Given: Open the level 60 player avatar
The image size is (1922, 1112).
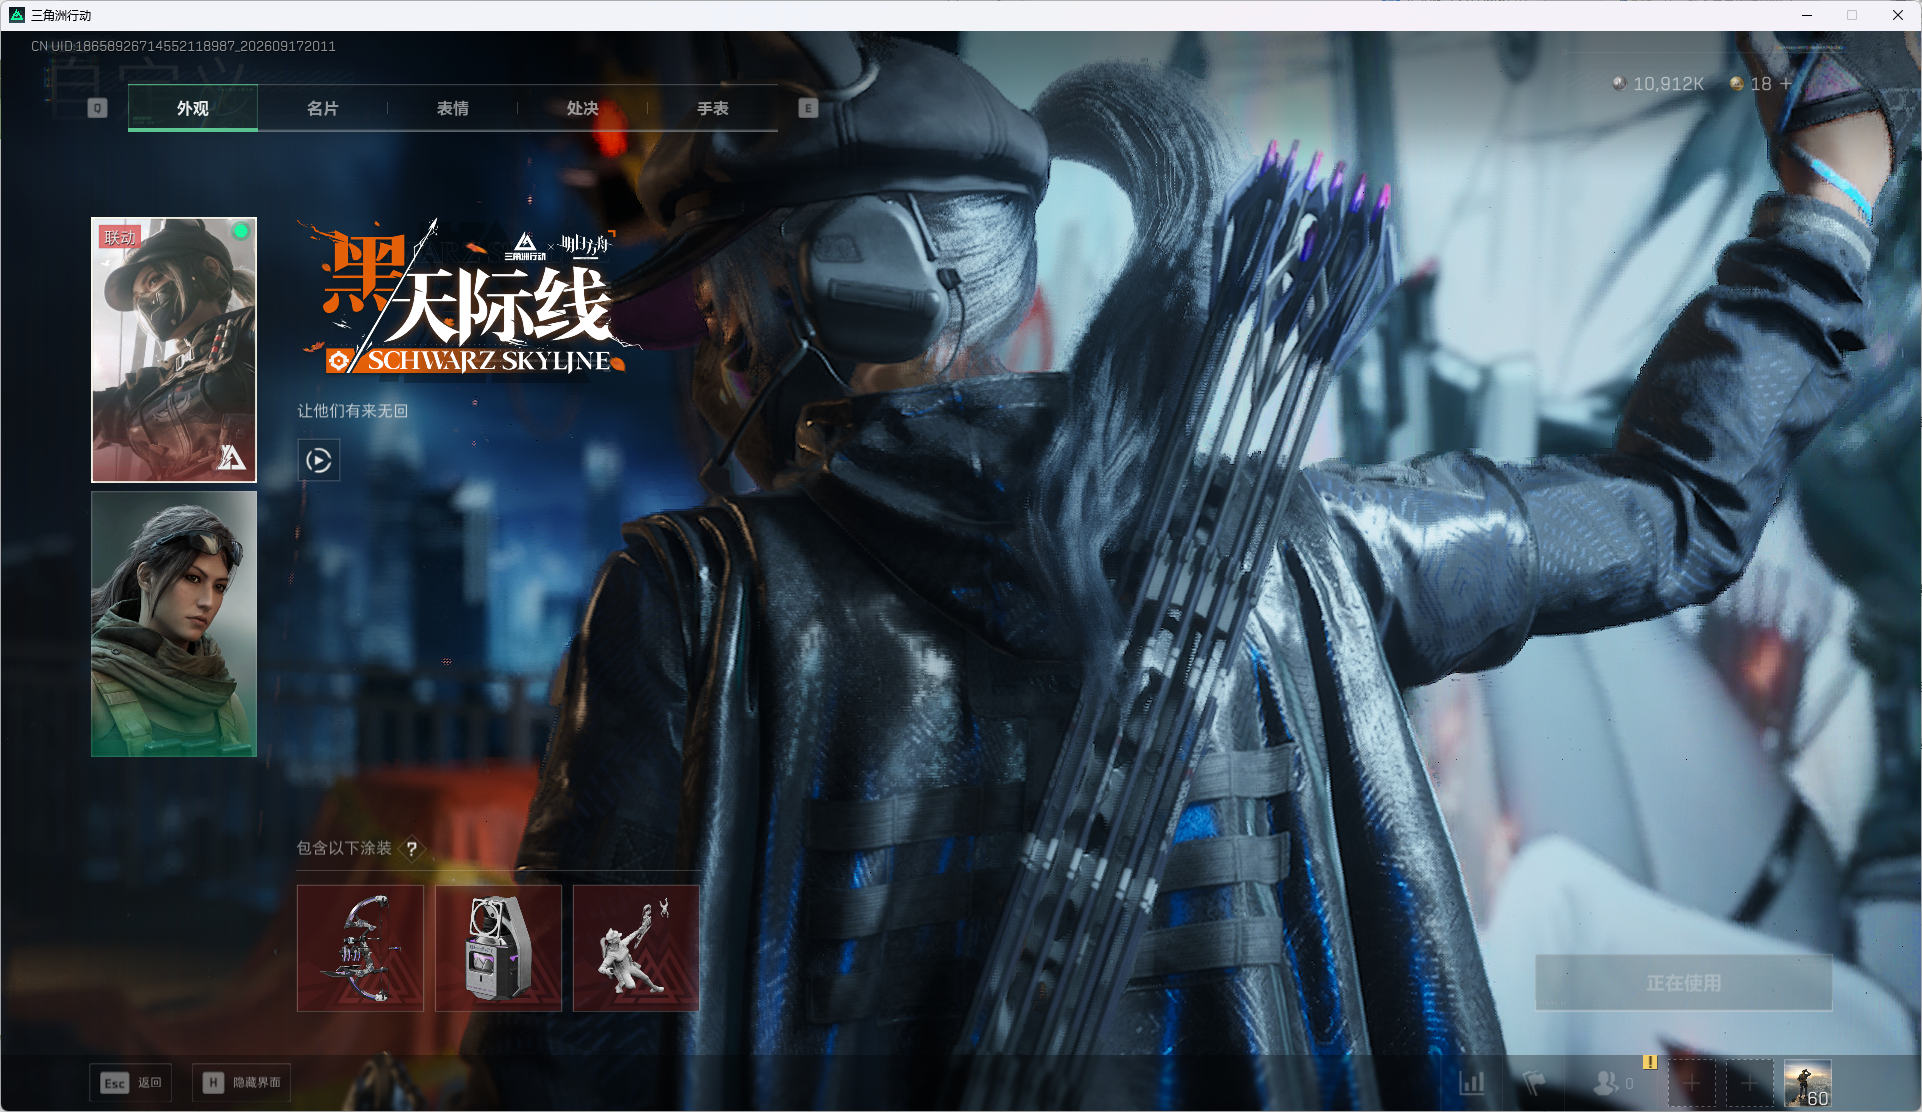Looking at the screenshot, I should tap(1807, 1083).
